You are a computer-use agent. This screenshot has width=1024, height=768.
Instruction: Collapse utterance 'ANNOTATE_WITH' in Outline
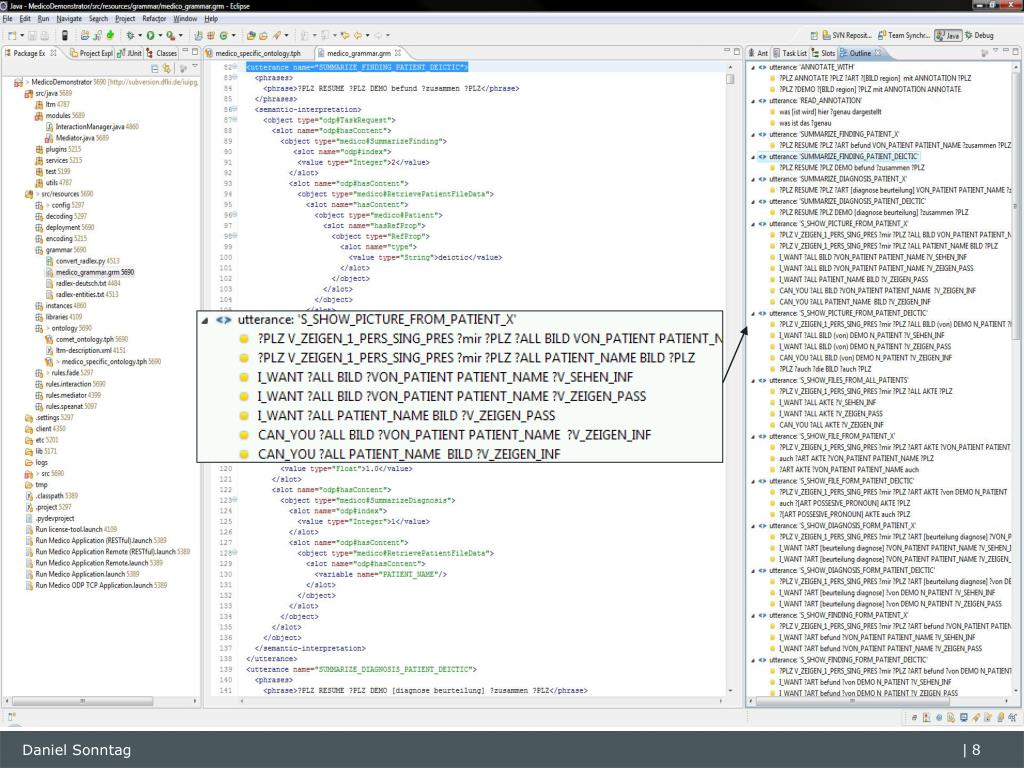[x=752, y=67]
